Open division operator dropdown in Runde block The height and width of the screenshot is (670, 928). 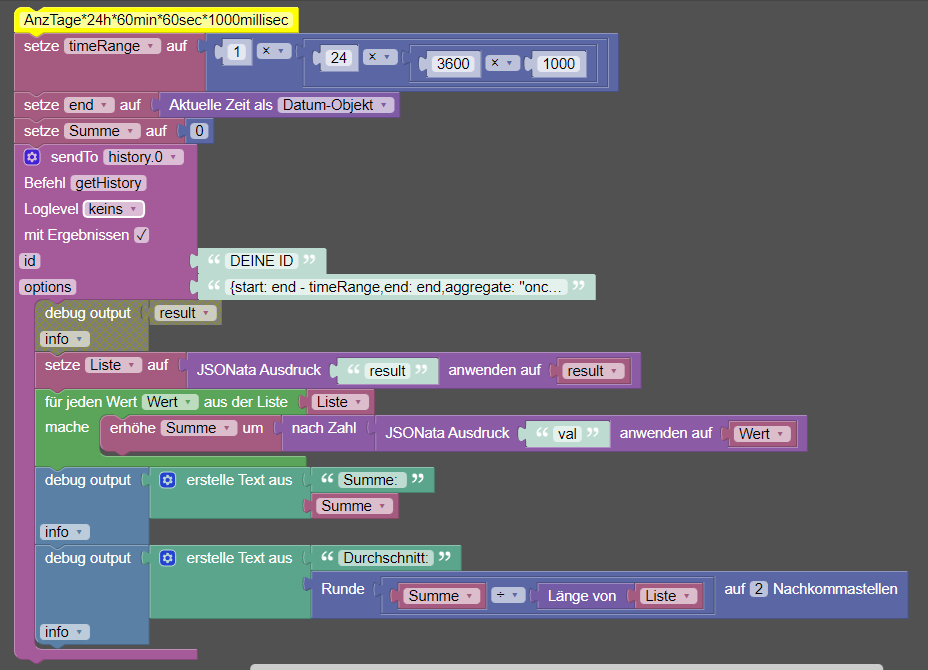point(508,595)
